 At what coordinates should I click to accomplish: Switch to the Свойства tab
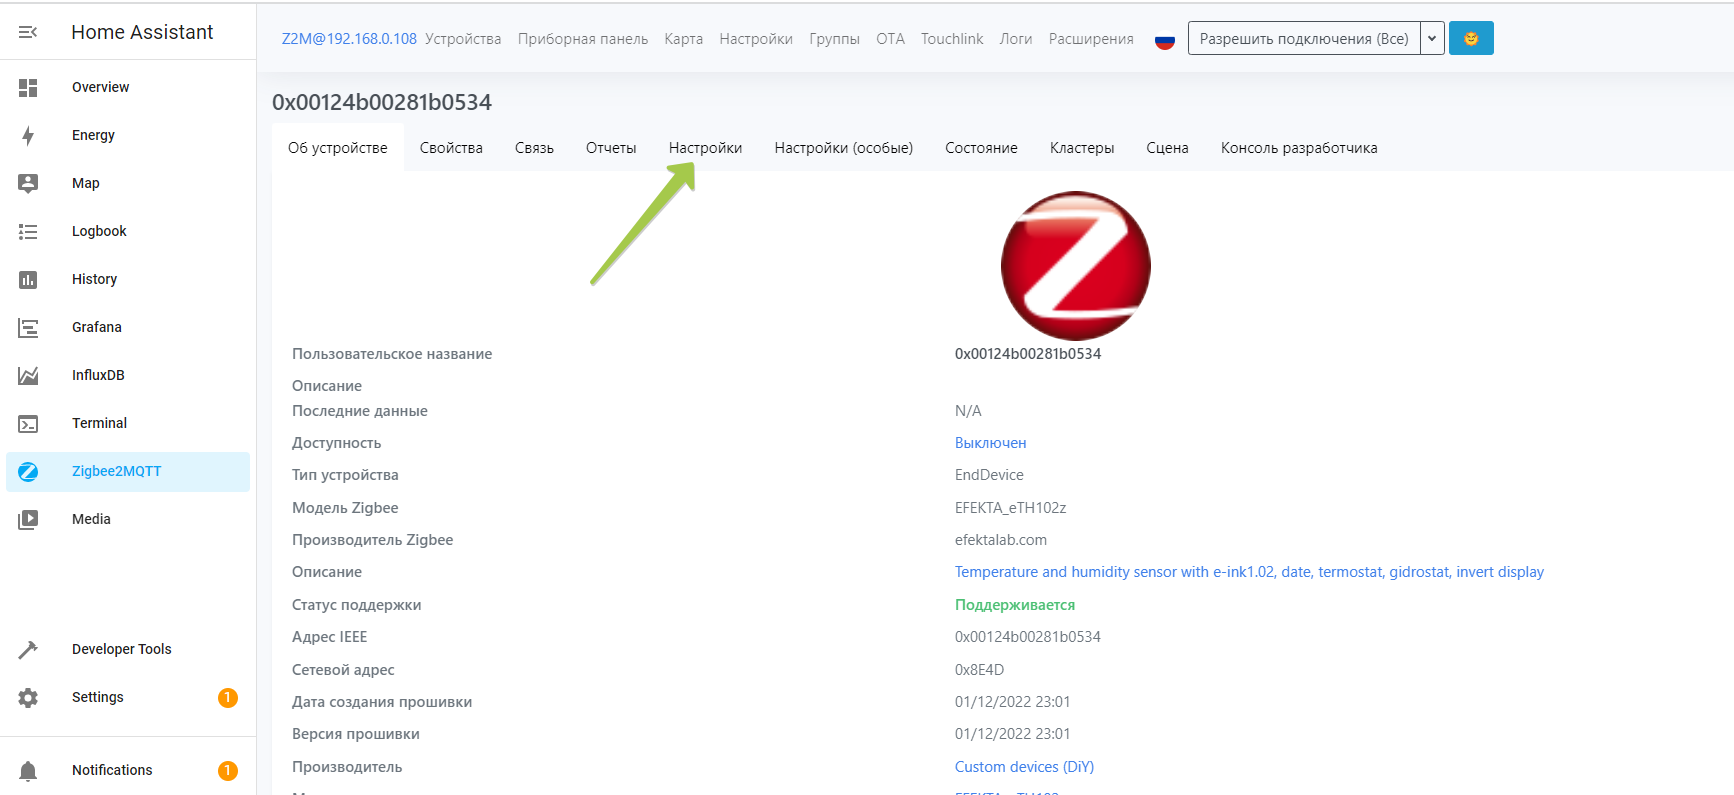coord(451,148)
